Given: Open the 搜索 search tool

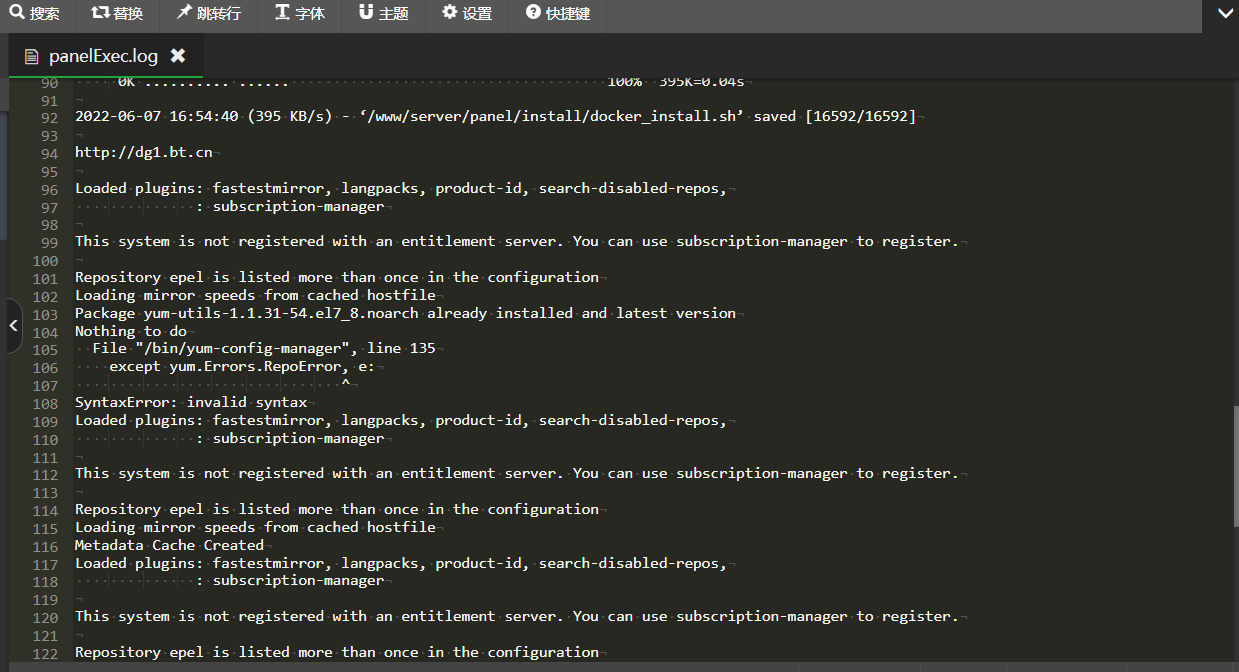Looking at the screenshot, I should point(35,14).
